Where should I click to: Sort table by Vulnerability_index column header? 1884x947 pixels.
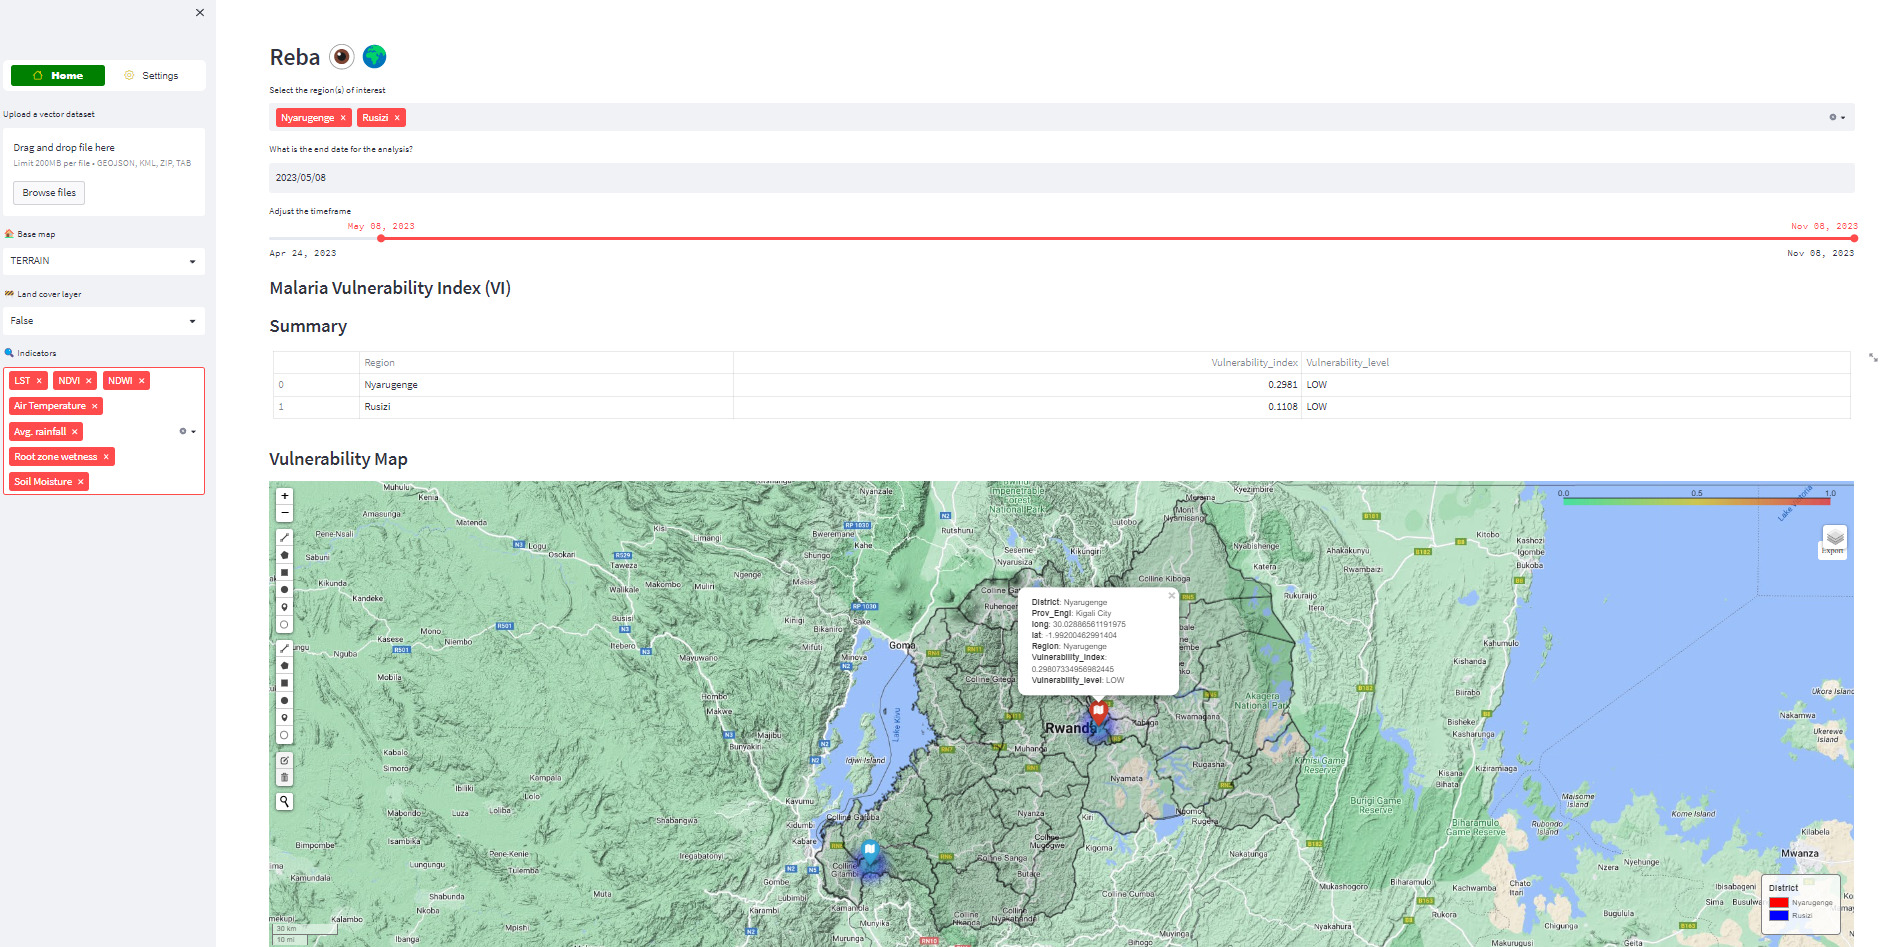pyautogui.click(x=1017, y=363)
